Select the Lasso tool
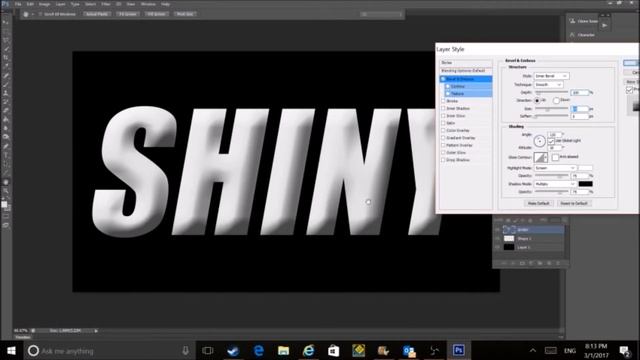The width and height of the screenshot is (640, 360). click(x=6, y=40)
